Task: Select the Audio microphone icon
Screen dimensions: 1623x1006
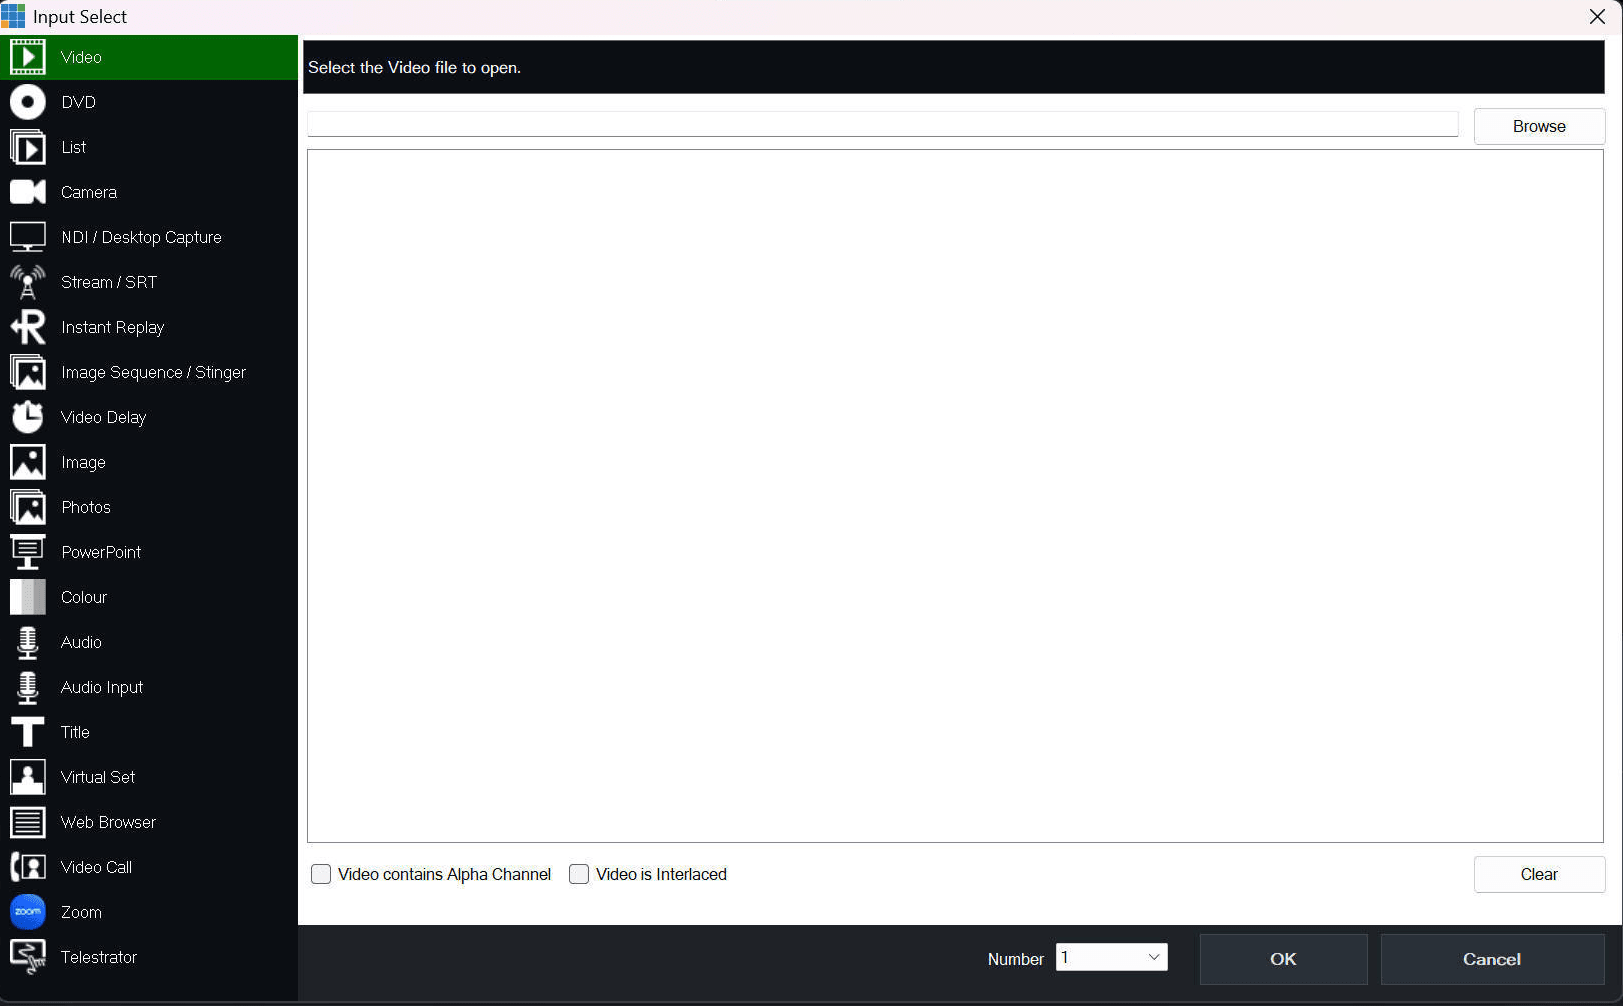Action: [x=28, y=642]
